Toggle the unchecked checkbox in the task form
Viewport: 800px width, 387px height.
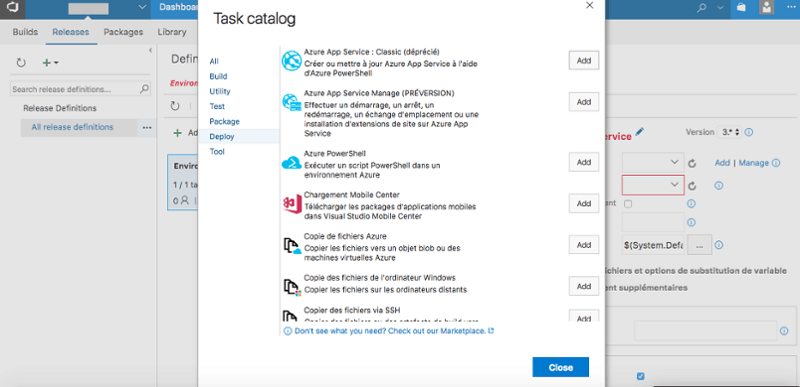click(x=628, y=204)
